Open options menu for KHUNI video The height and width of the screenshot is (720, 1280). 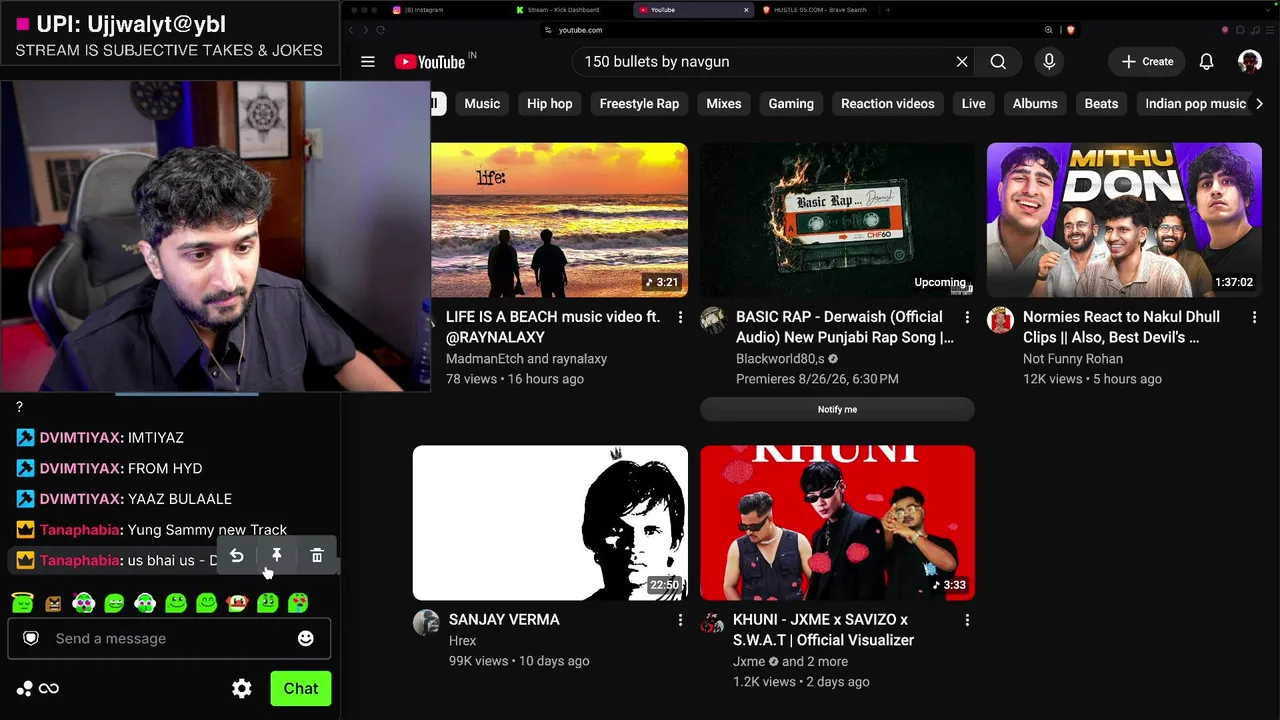(x=967, y=620)
